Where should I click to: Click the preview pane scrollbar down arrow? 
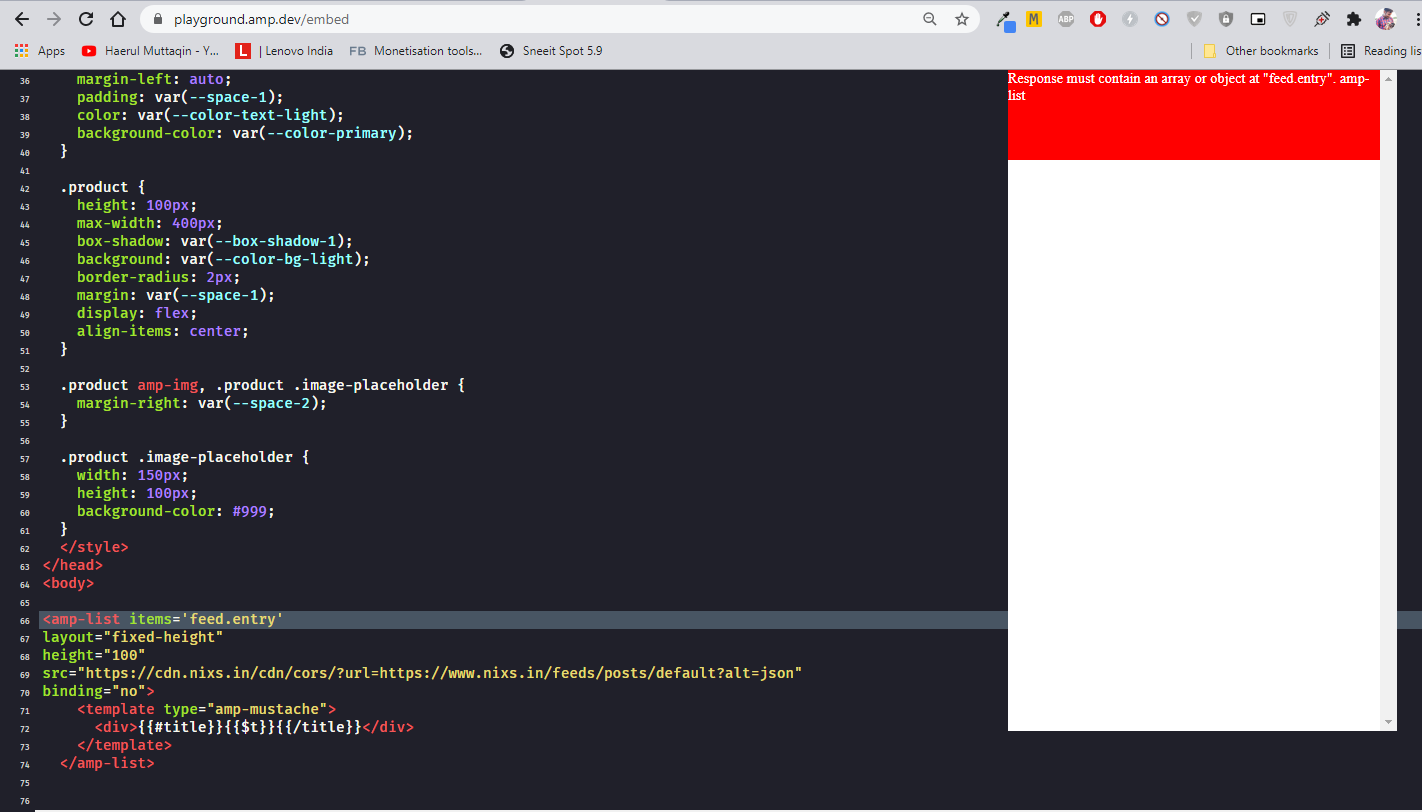(1388, 722)
